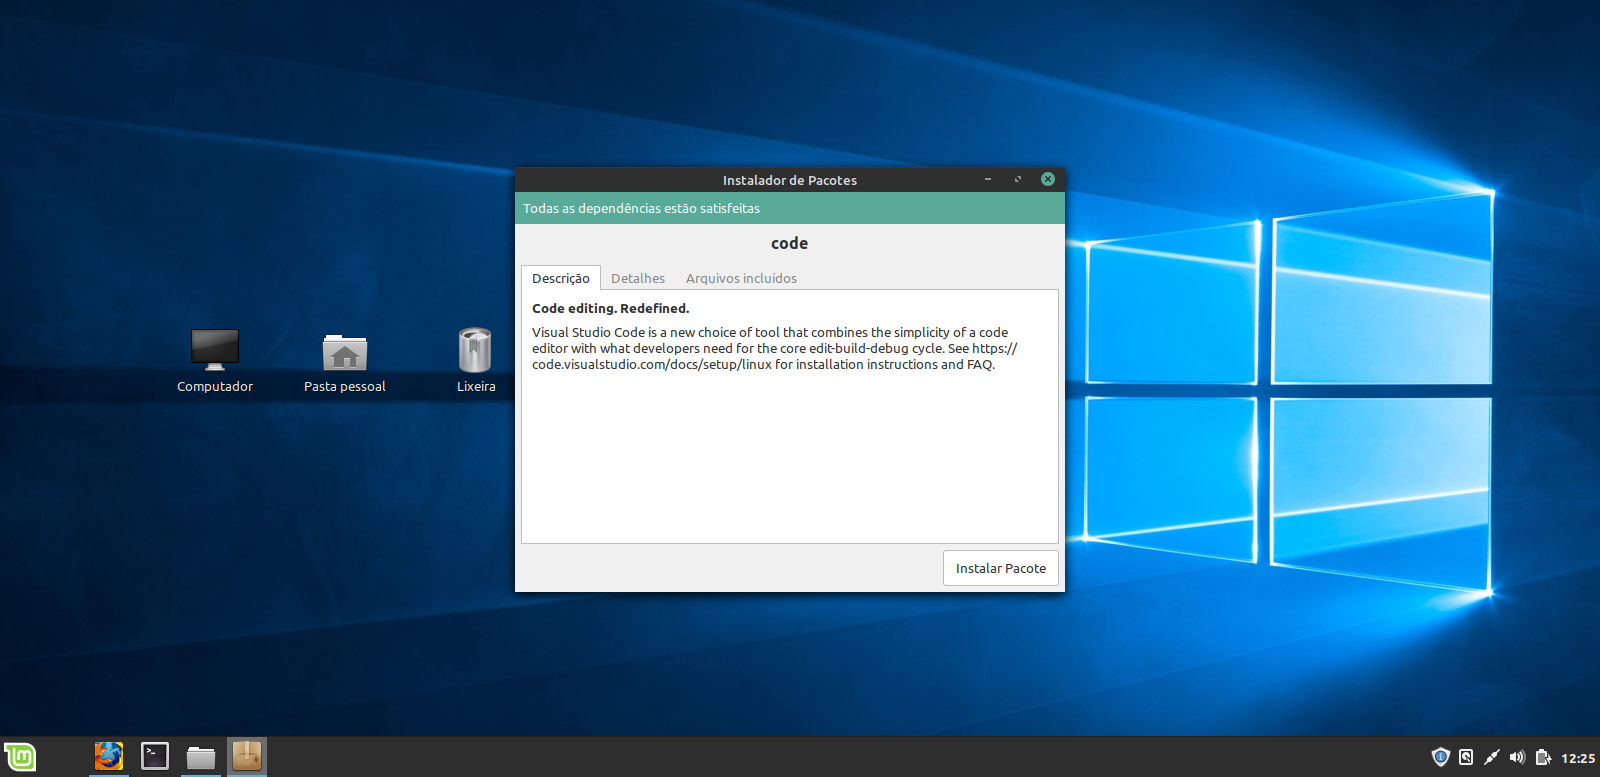
Task: Open the network connection tray icon
Action: coord(1491,757)
